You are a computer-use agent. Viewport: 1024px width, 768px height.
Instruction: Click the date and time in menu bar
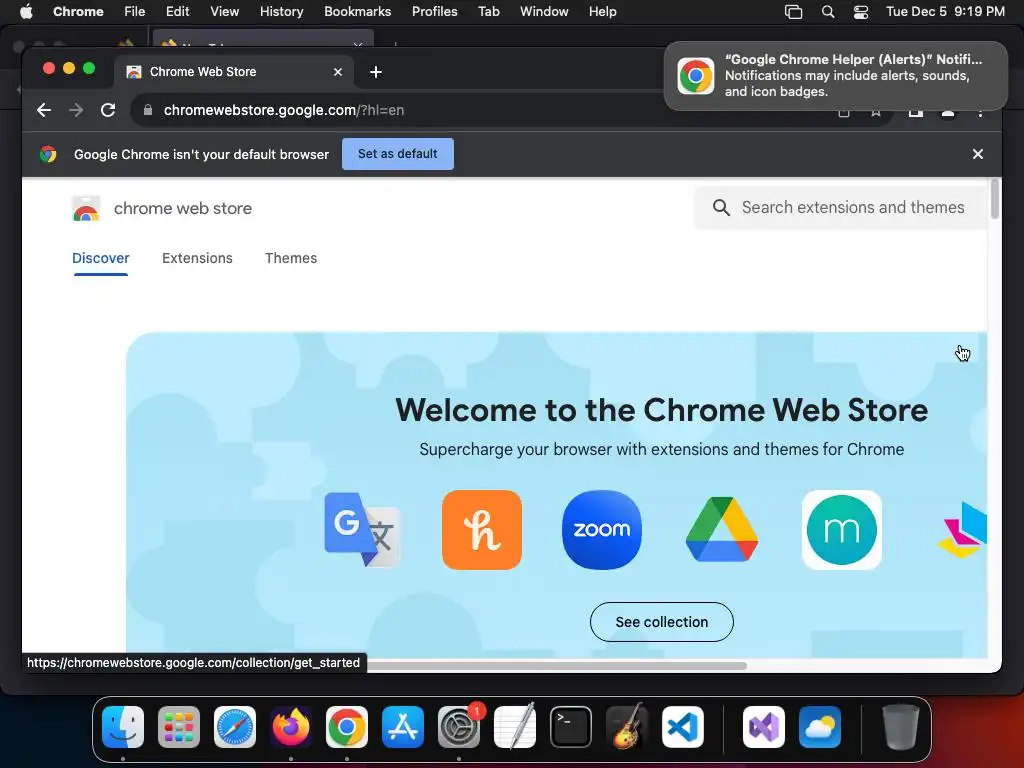coord(945,12)
